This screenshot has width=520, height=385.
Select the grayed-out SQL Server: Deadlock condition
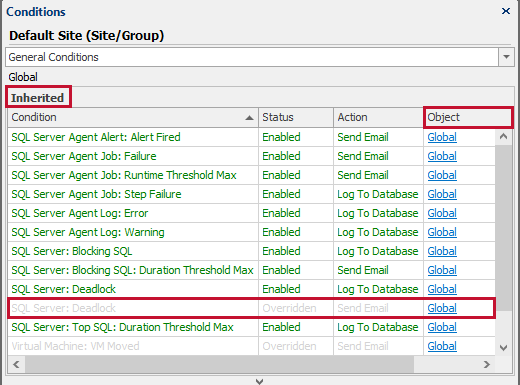pyautogui.click(x=63, y=308)
